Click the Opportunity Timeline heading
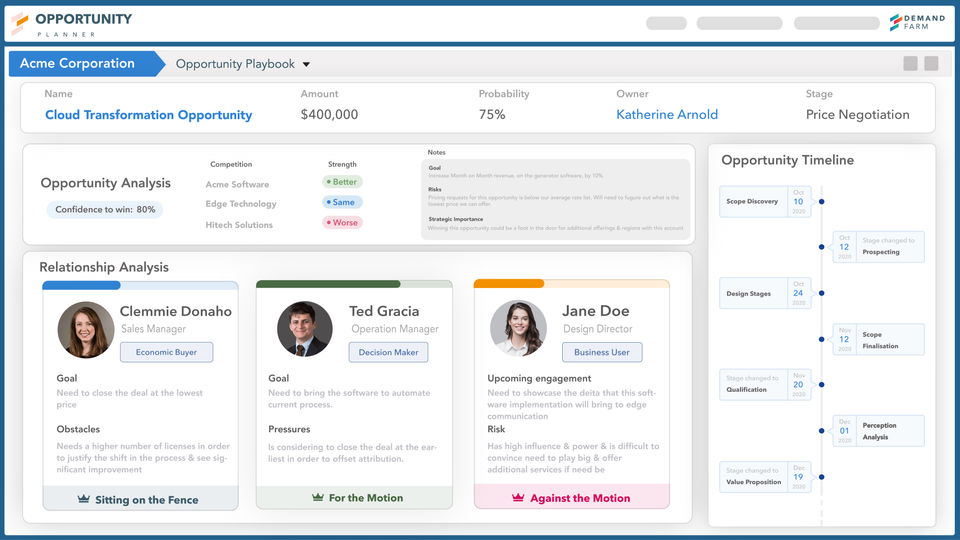Screen dimensions: 960x540 787,160
